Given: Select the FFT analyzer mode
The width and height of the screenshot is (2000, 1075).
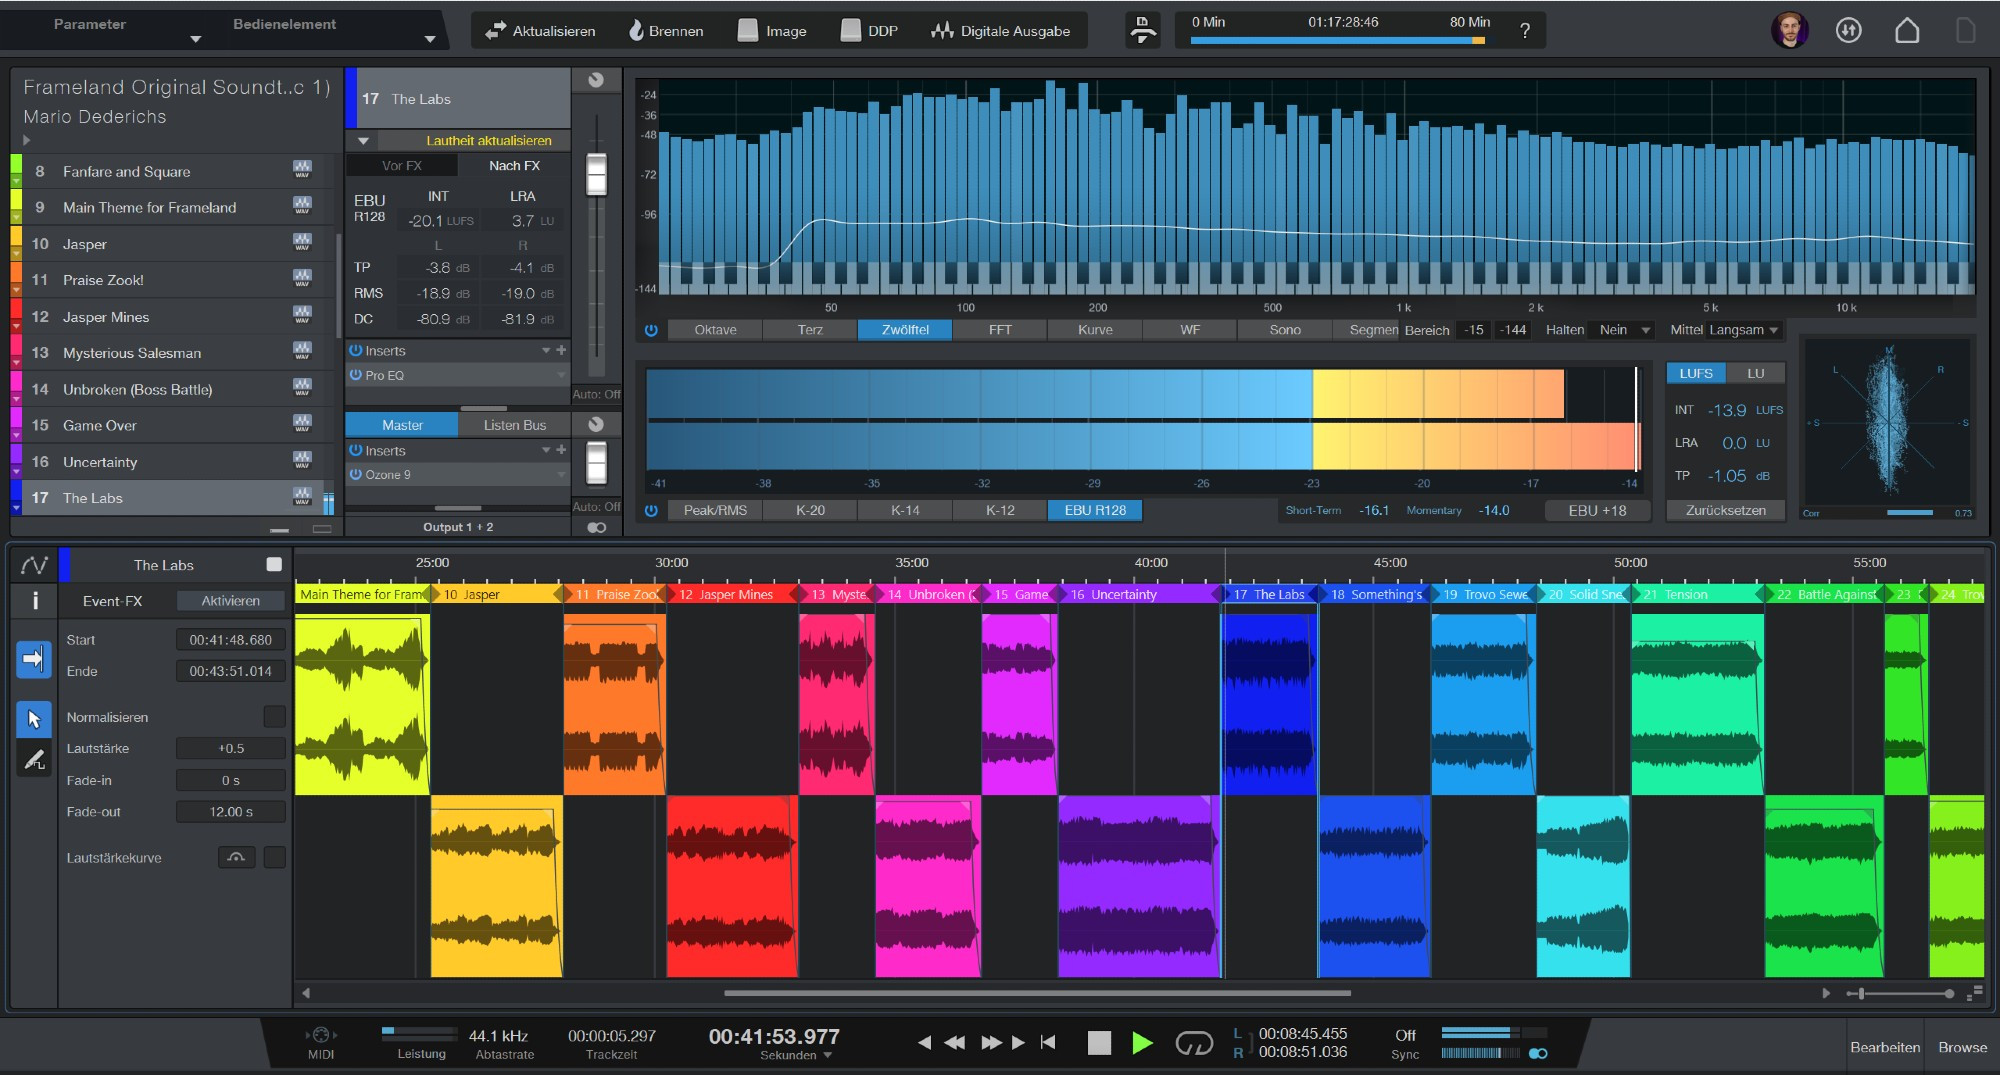Looking at the screenshot, I should [x=1000, y=330].
